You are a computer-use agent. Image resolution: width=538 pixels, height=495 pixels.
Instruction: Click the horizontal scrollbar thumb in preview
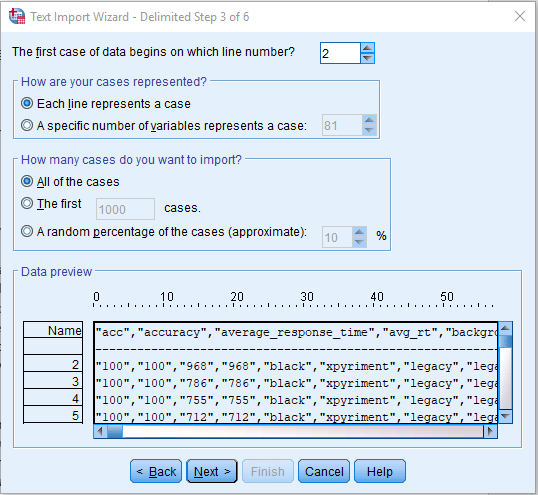pos(115,431)
